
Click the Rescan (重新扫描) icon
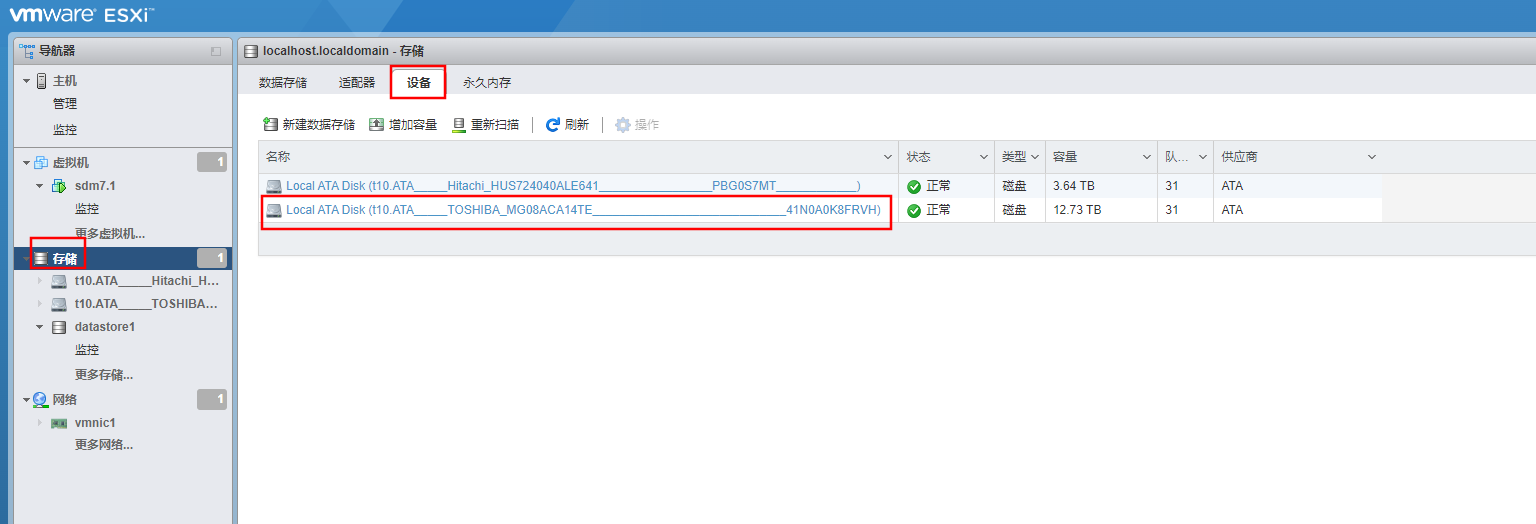(x=459, y=125)
